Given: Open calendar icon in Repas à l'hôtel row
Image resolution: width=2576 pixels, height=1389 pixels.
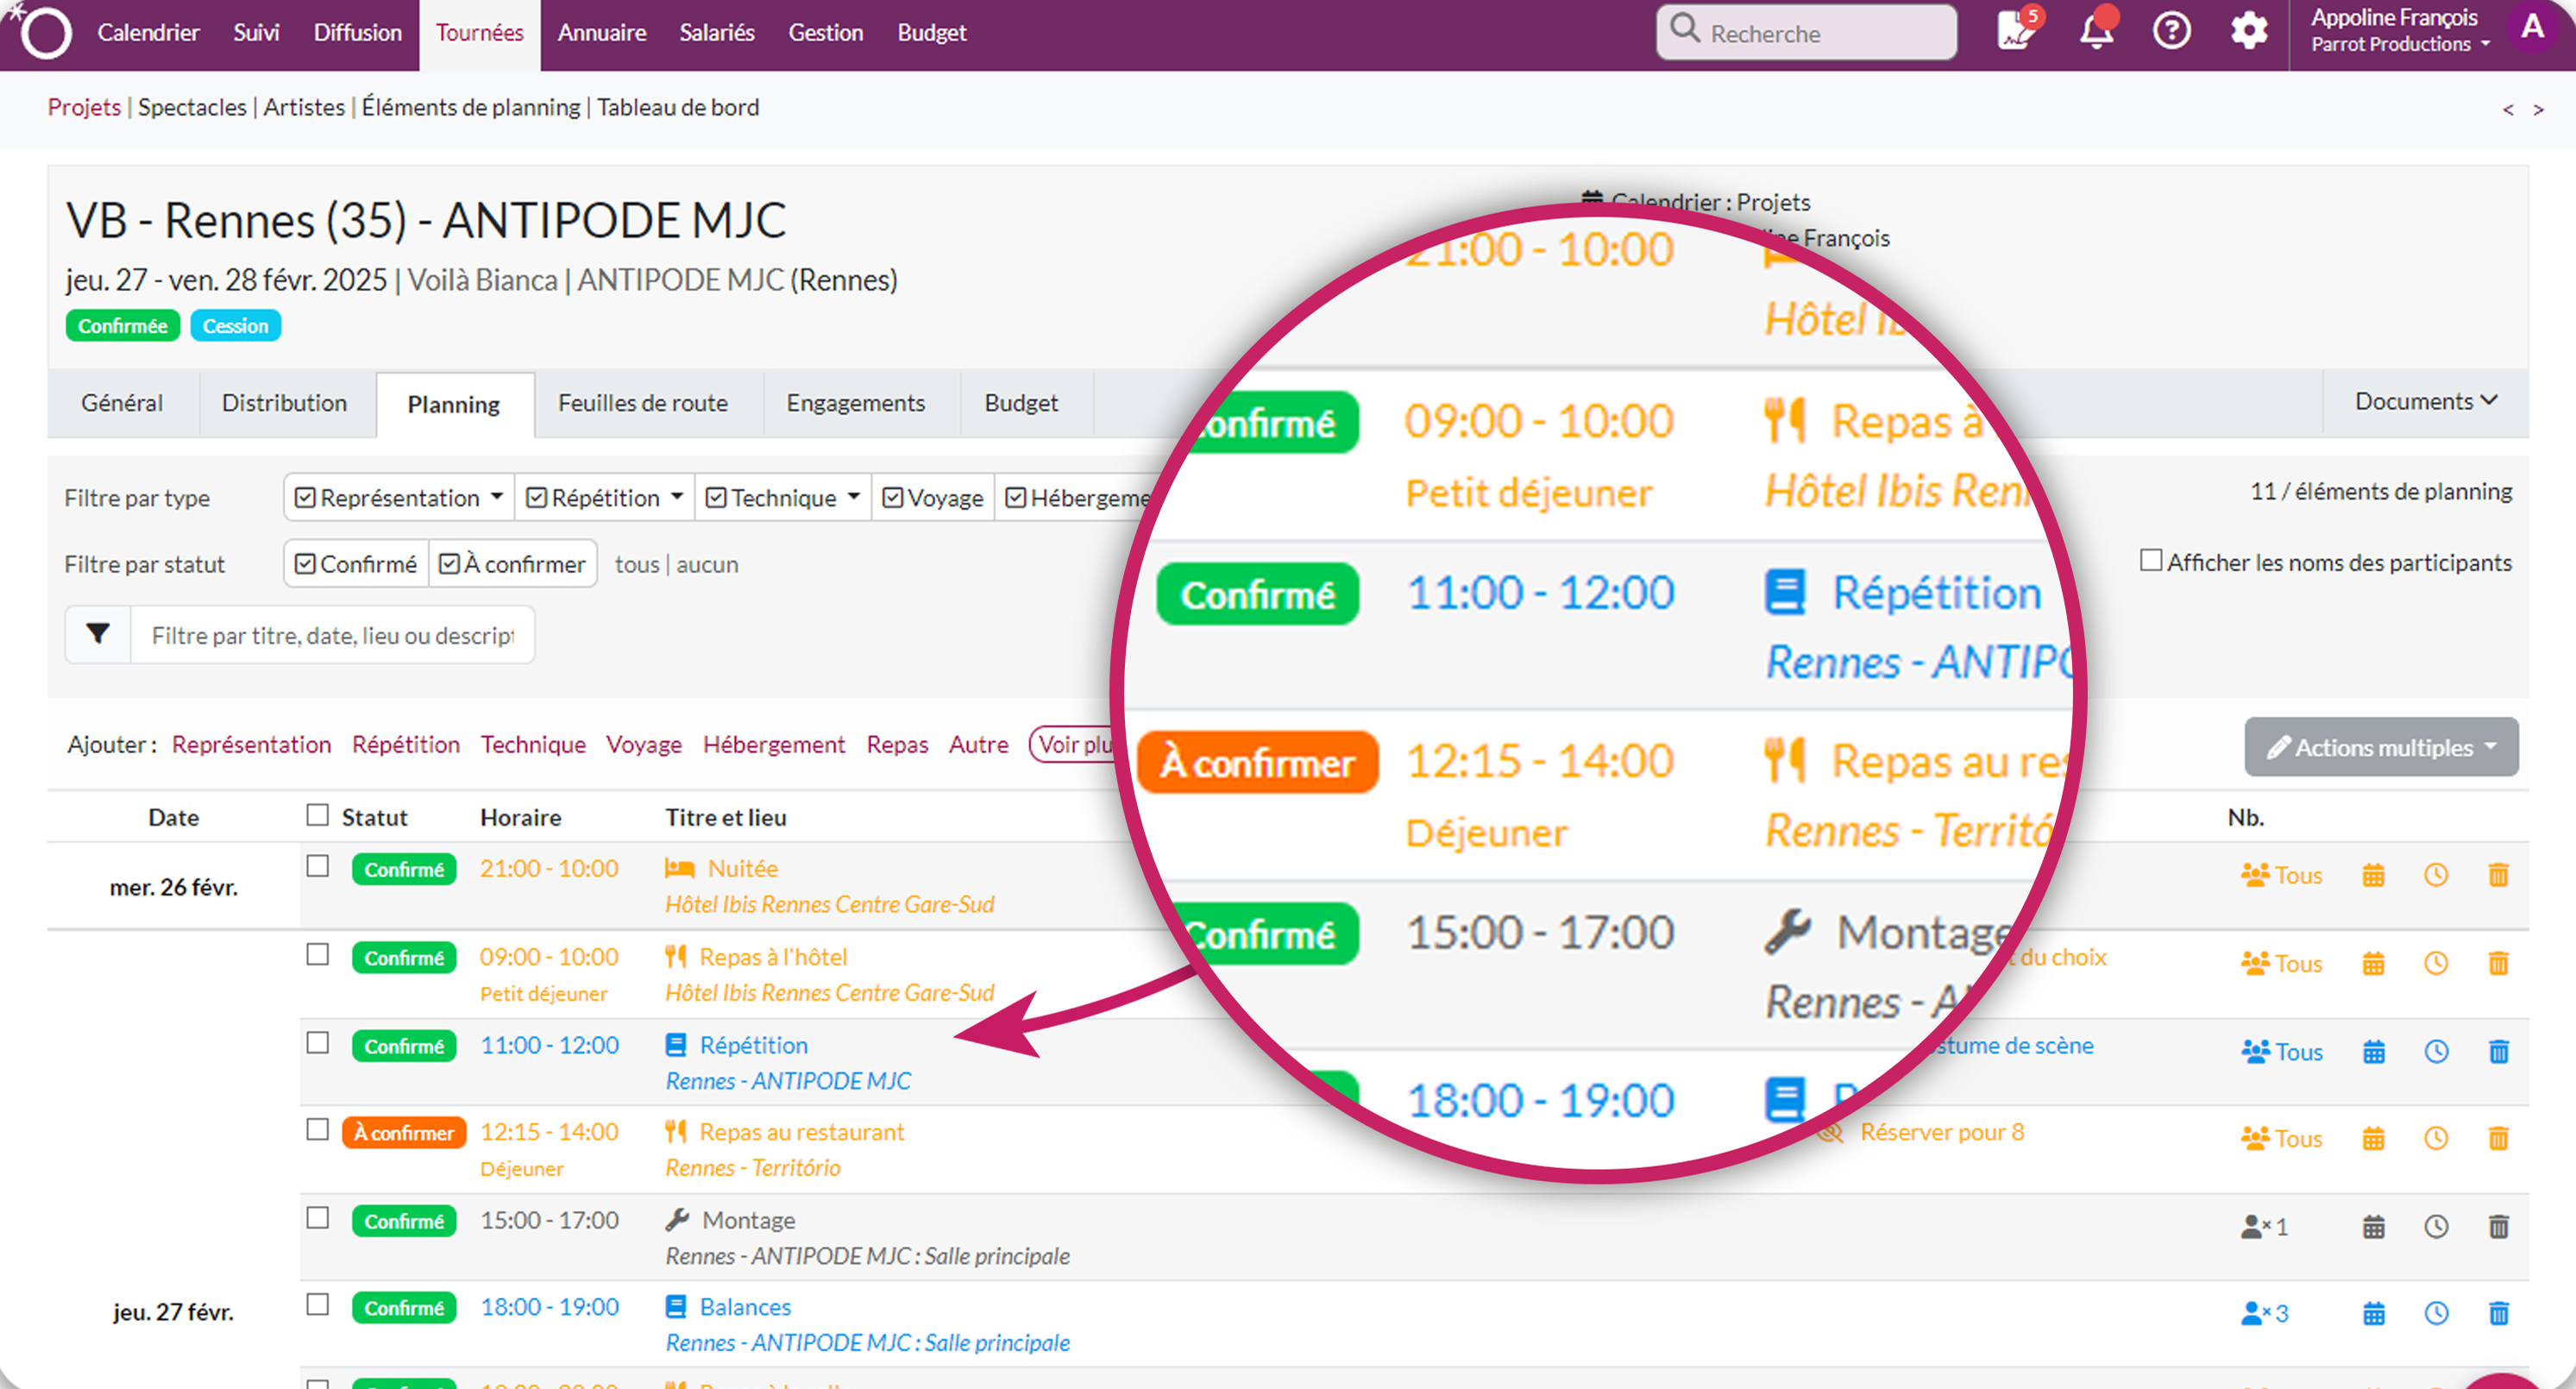Looking at the screenshot, I should (2373, 964).
